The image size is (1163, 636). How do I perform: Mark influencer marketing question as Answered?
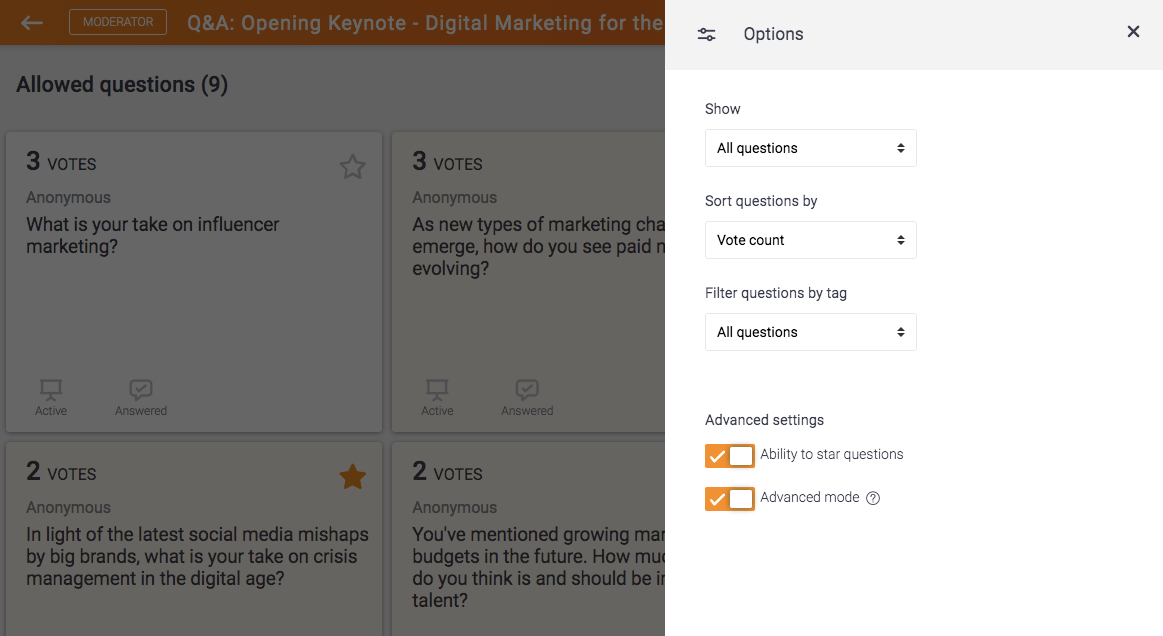coord(141,397)
